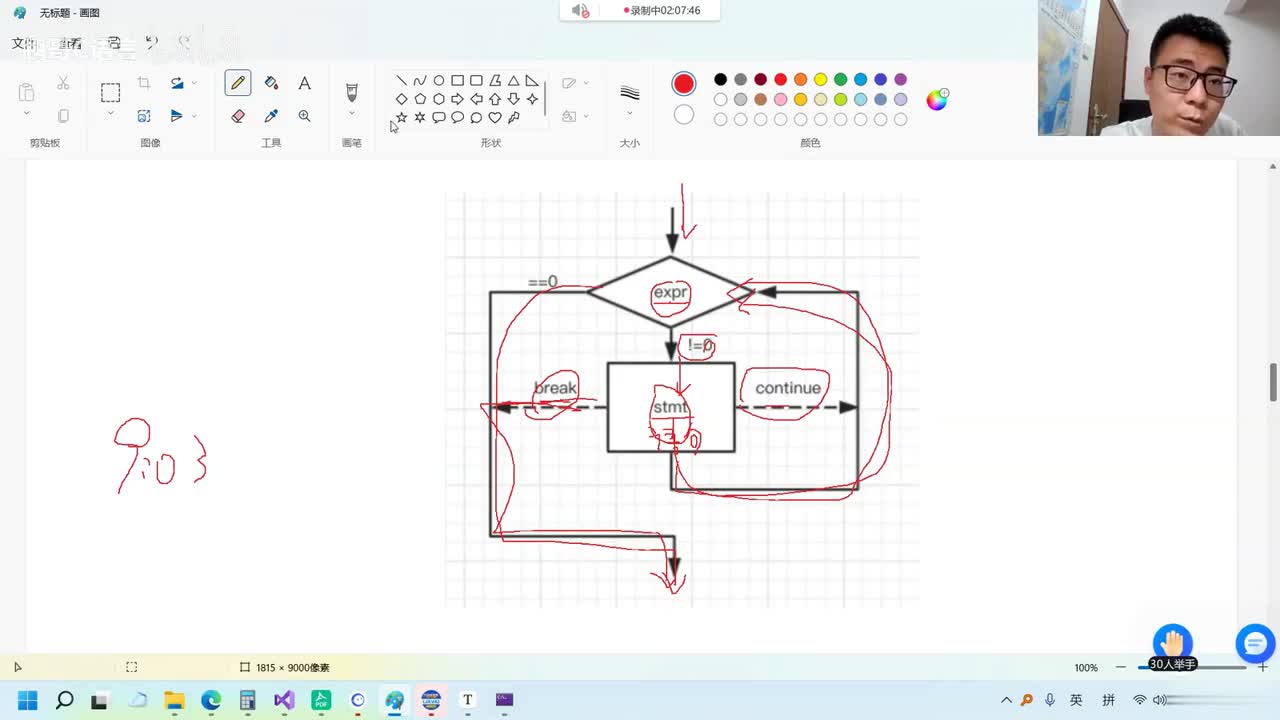Select the Pencil tool
The width and height of the screenshot is (1280, 720).
pos(238,83)
